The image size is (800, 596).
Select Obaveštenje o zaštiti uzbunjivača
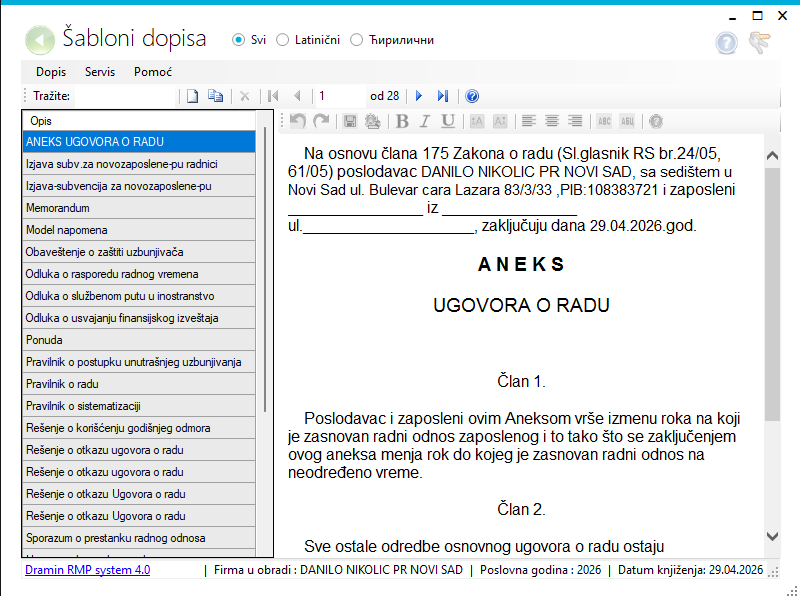(139, 252)
